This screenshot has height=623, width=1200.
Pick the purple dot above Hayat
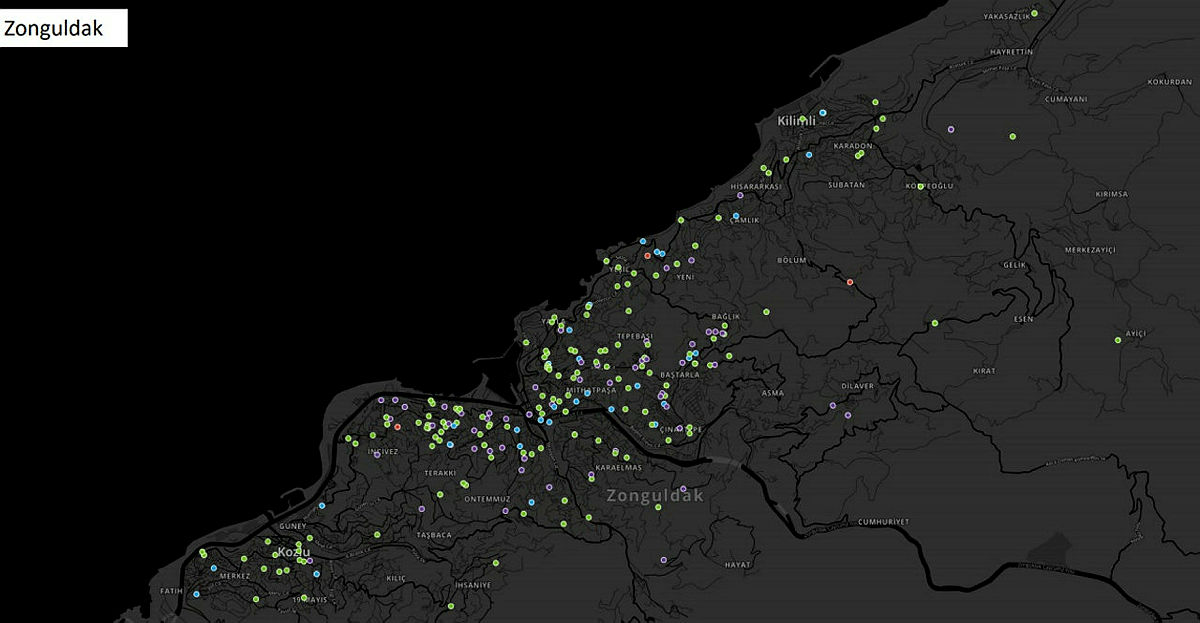[663, 560]
